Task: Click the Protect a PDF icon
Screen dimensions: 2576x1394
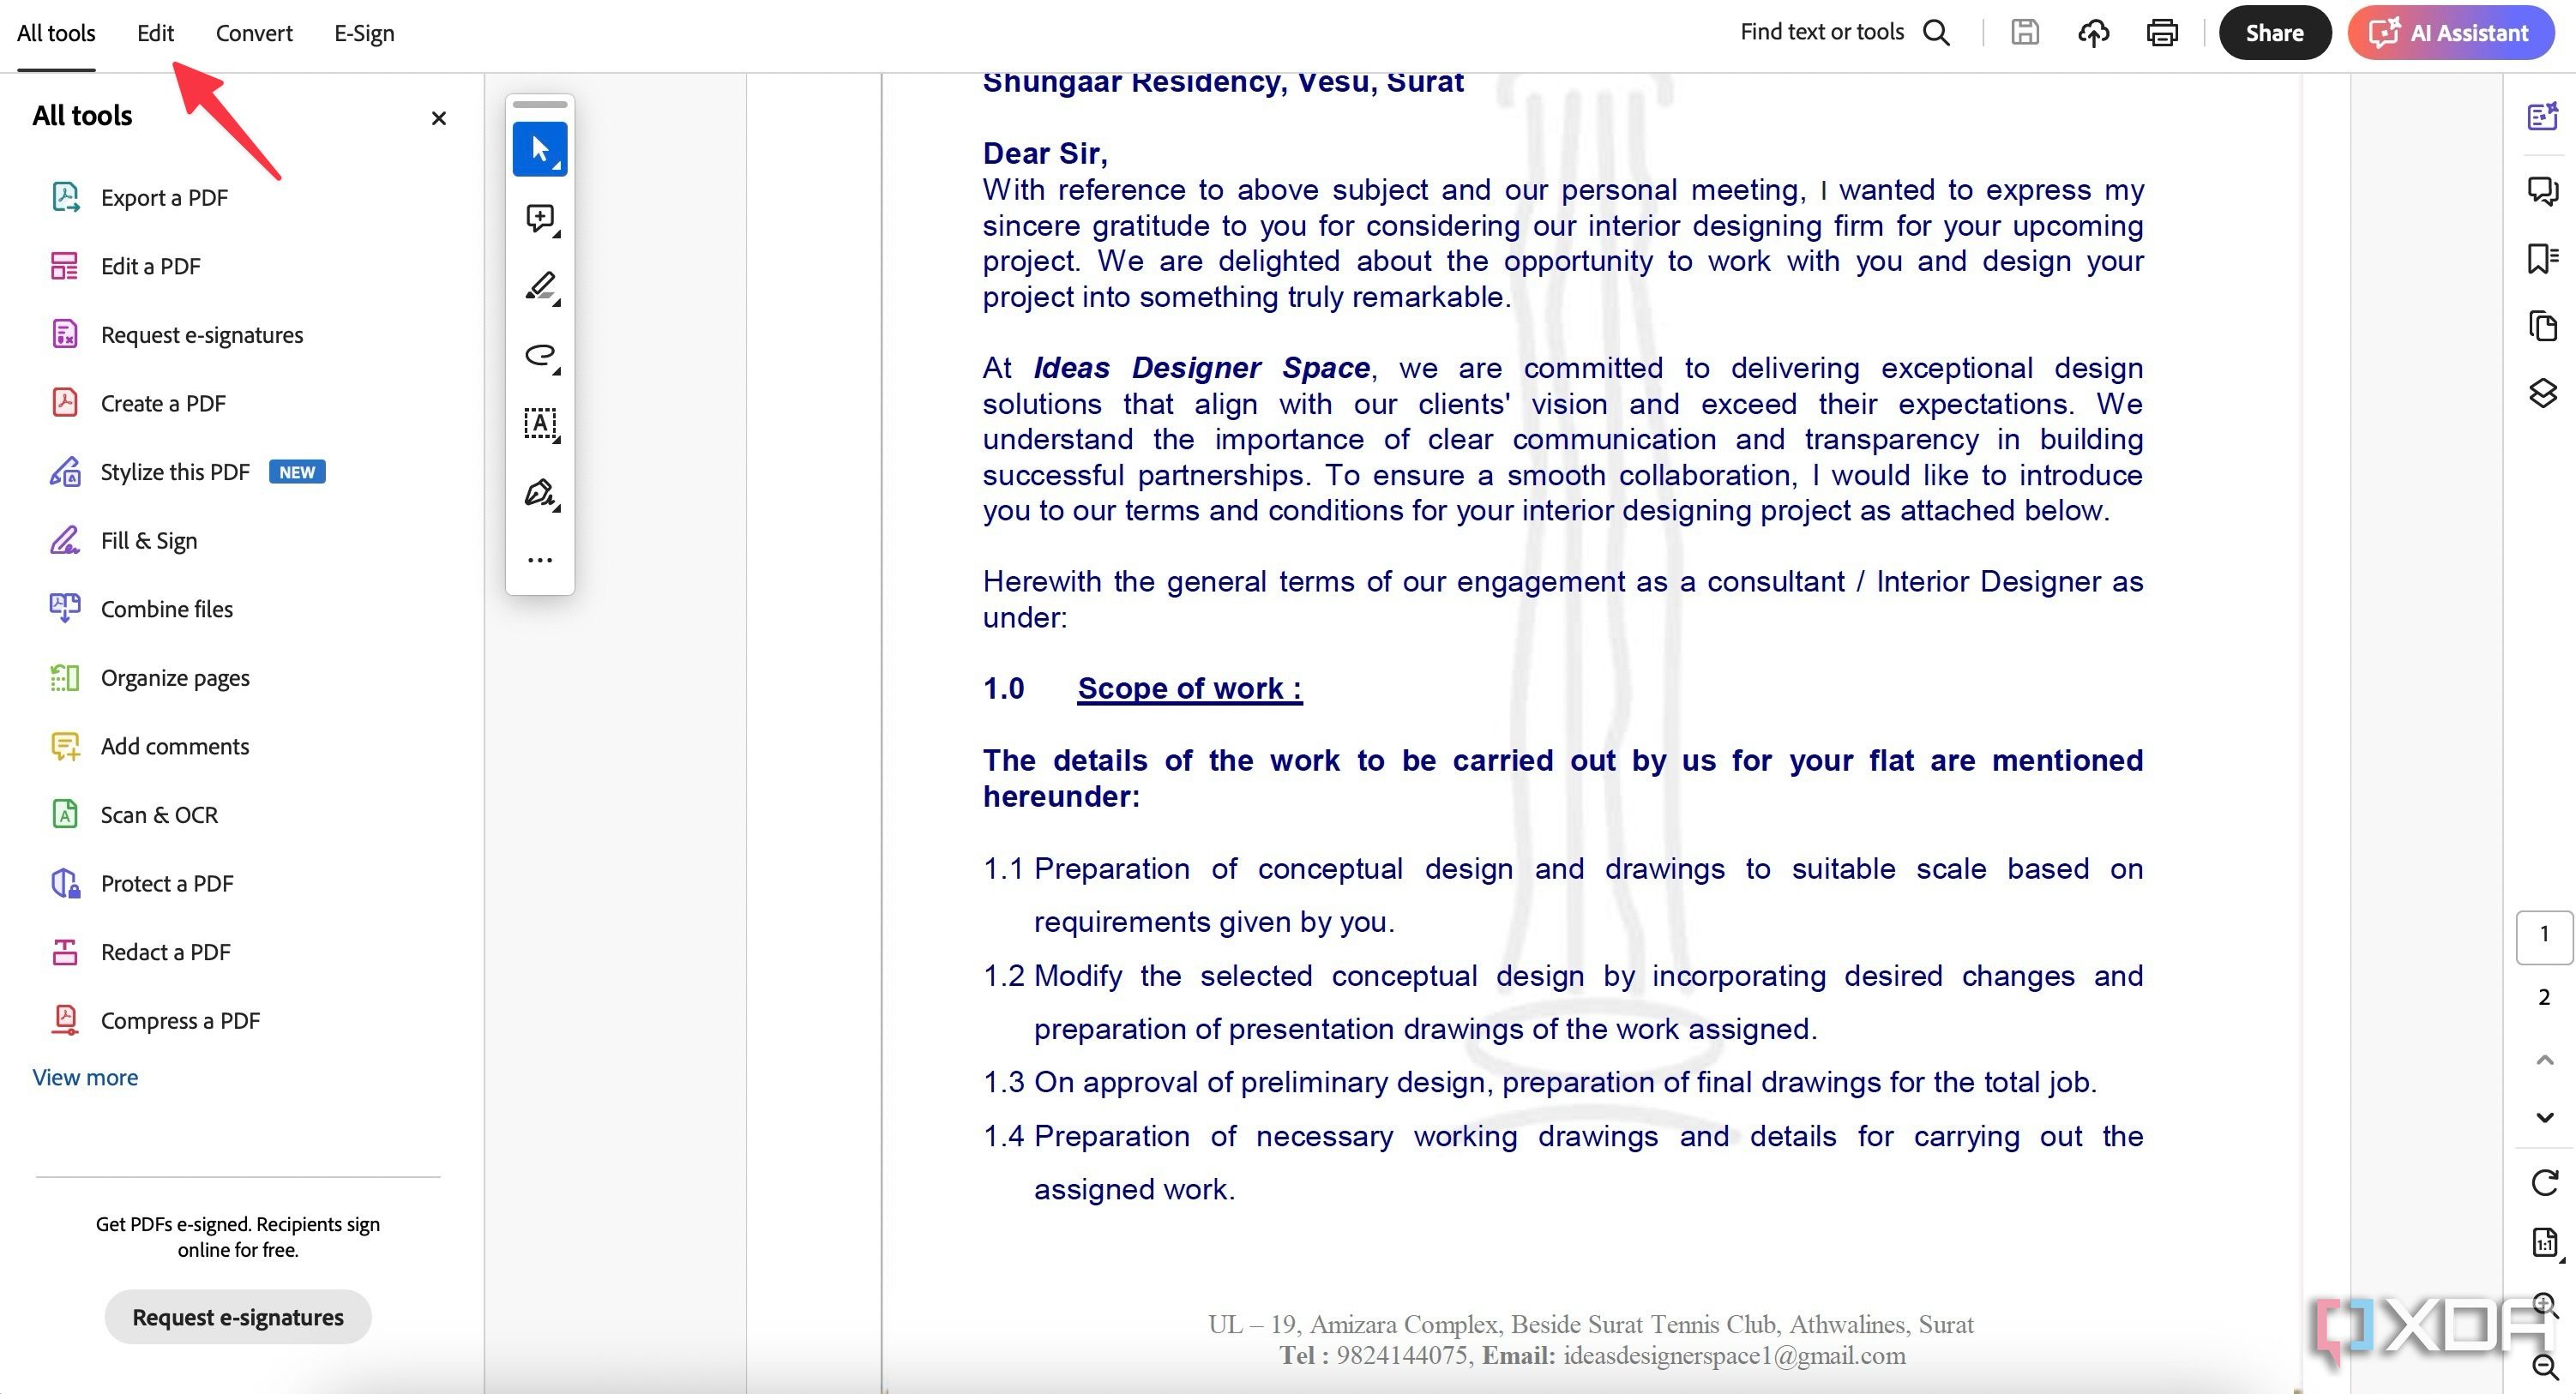Action: pos(63,884)
